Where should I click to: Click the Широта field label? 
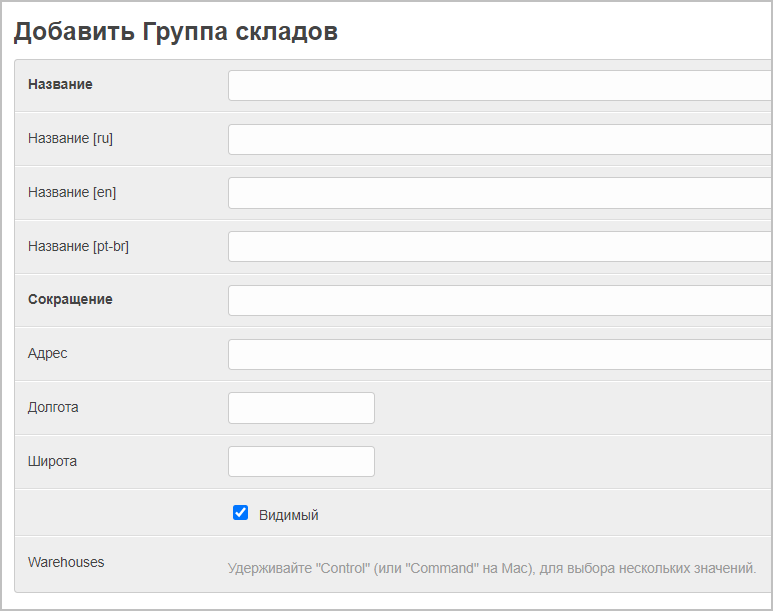pos(52,461)
